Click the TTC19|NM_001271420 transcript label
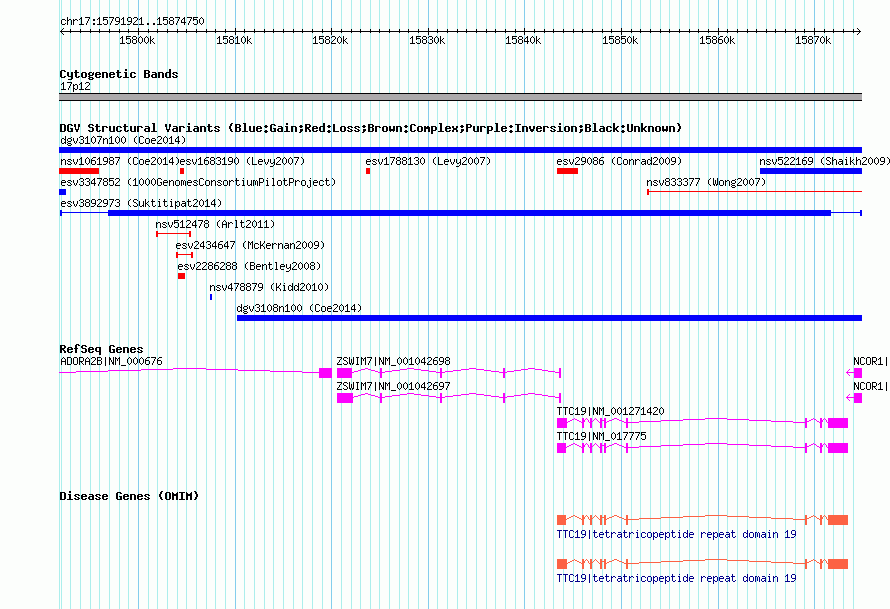Screen dimensions: 890x609 click(x=610, y=411)
